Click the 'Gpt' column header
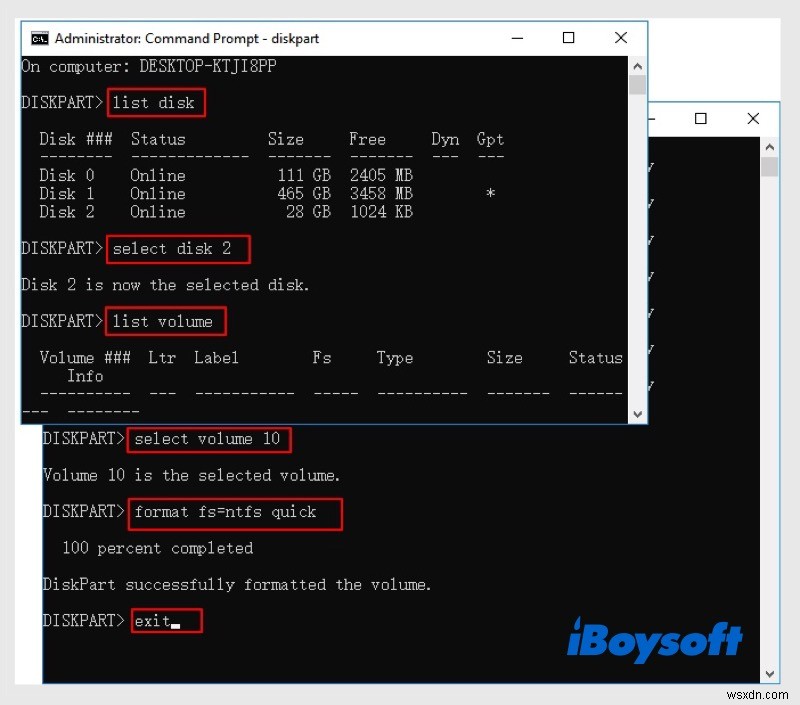 coord(490,139)
